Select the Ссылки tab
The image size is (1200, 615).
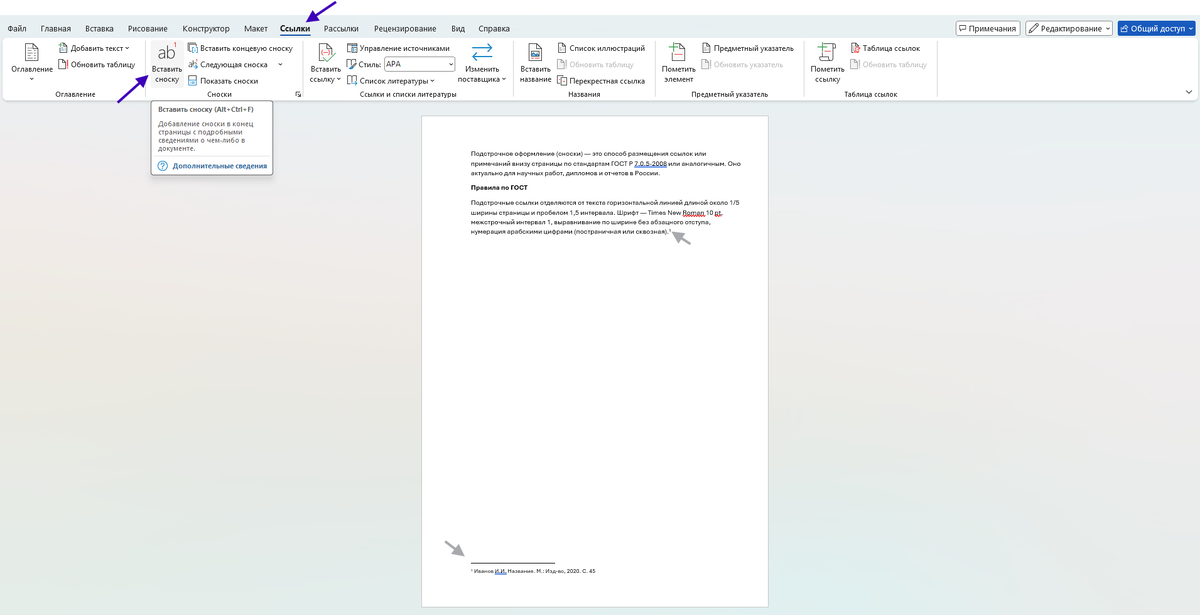[x=295, y=29]
